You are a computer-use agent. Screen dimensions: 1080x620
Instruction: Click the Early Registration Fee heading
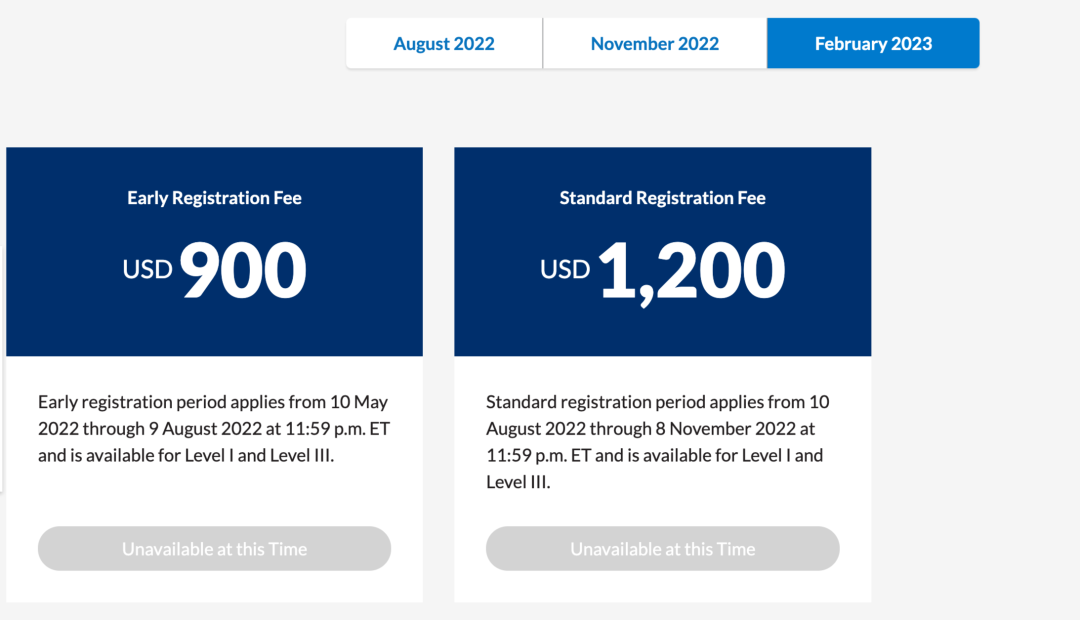tap(214, 198)
